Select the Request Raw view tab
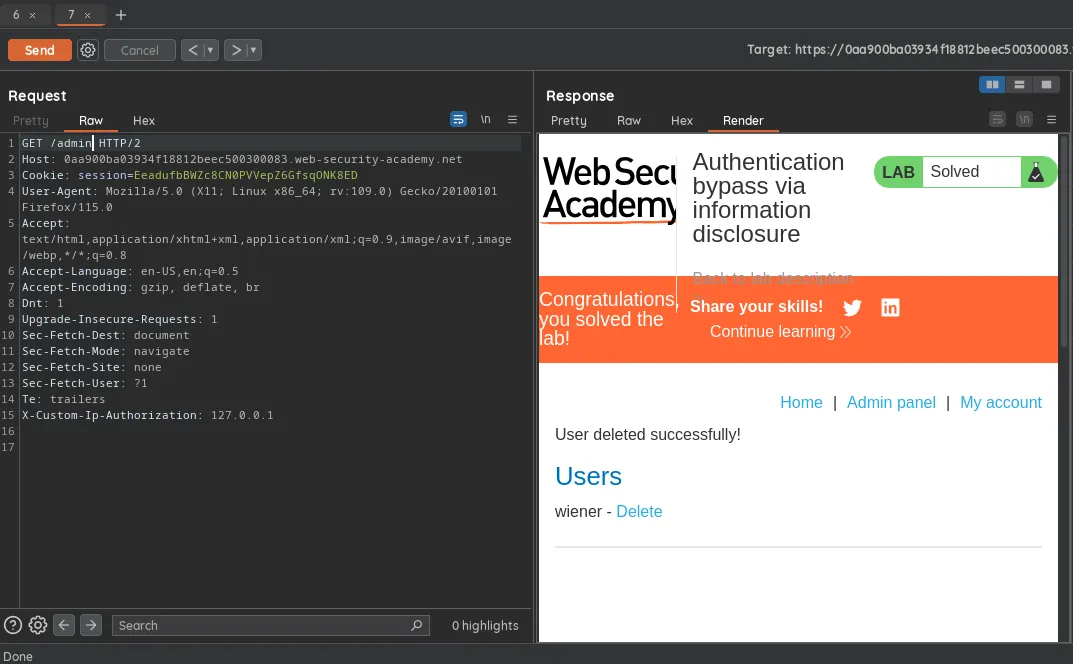 90,120
